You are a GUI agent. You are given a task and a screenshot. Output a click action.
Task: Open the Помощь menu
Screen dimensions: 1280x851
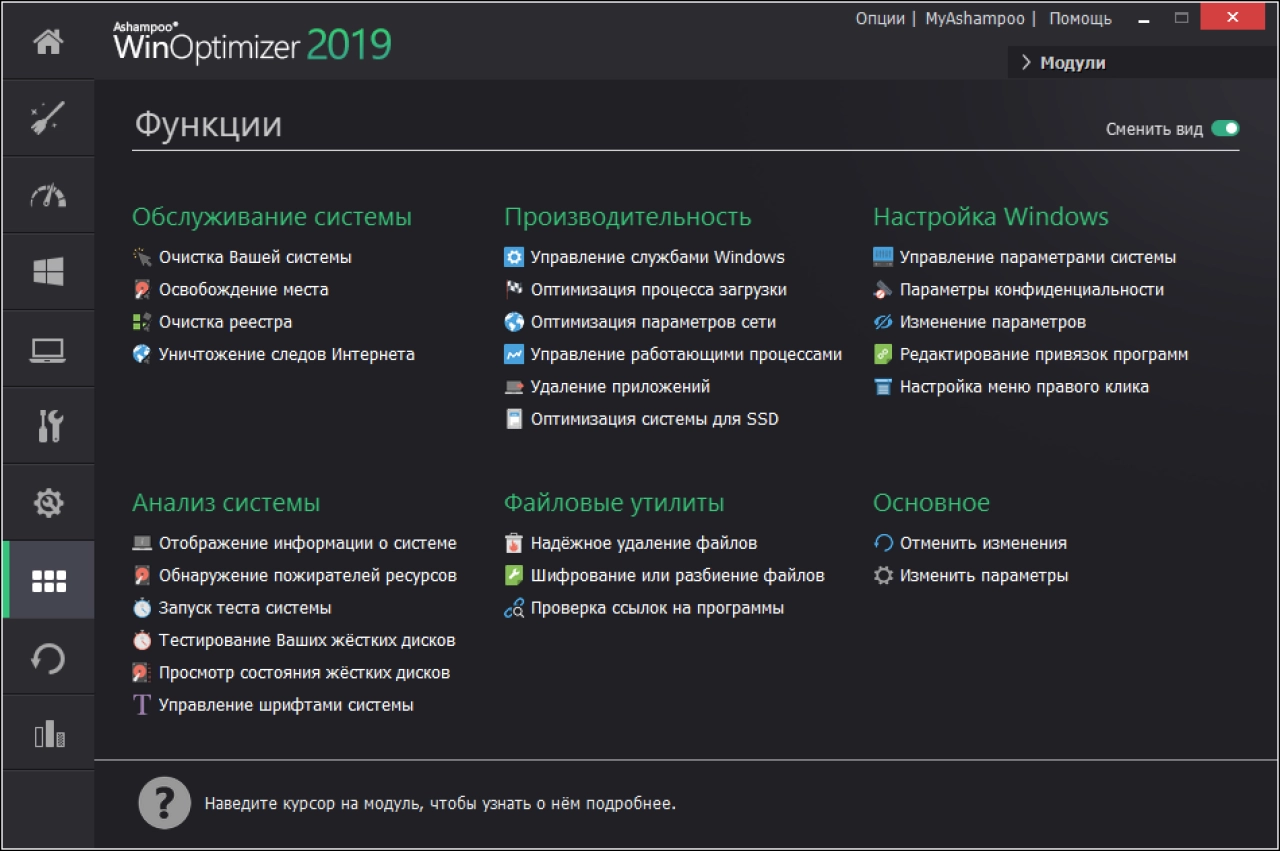point(1080,18)
